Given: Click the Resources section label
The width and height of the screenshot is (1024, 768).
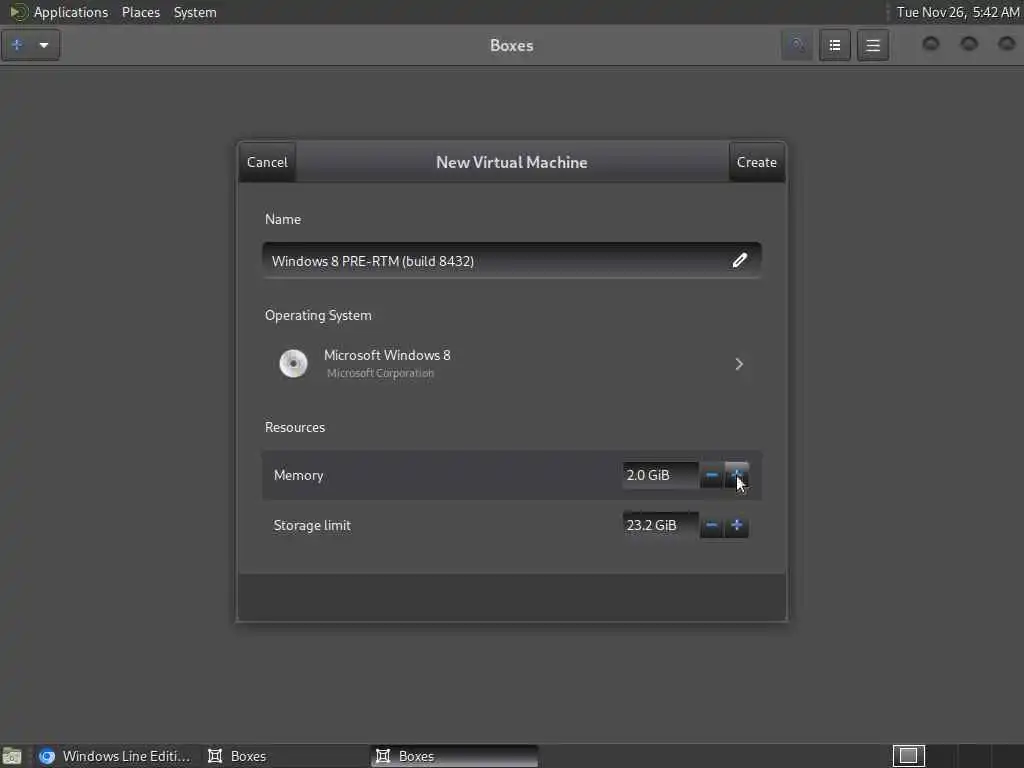Looking at the screenshot, I should (295, 427).
